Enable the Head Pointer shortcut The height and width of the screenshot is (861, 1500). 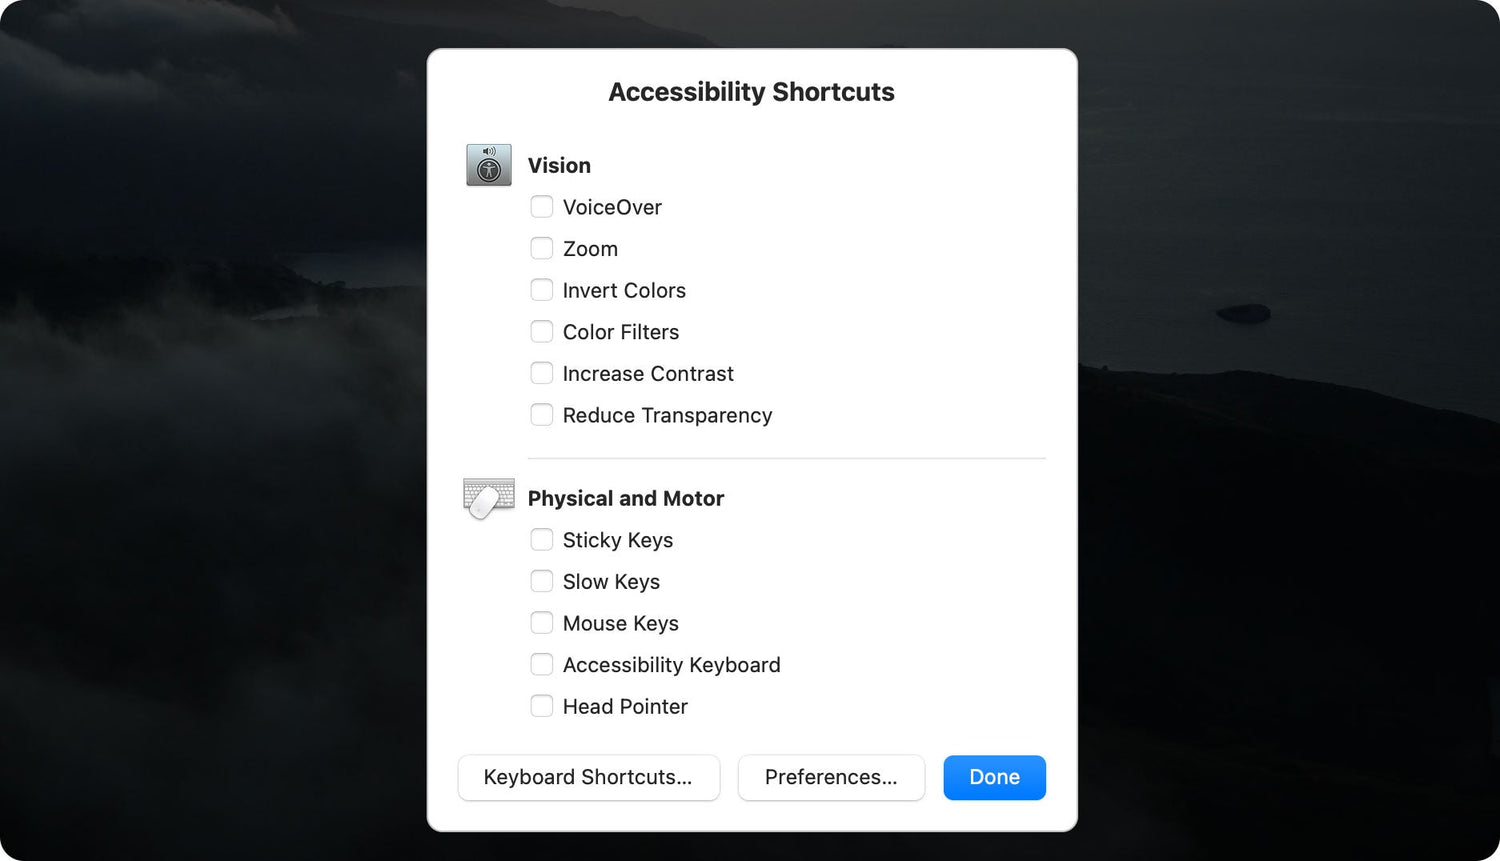[542, 705]
